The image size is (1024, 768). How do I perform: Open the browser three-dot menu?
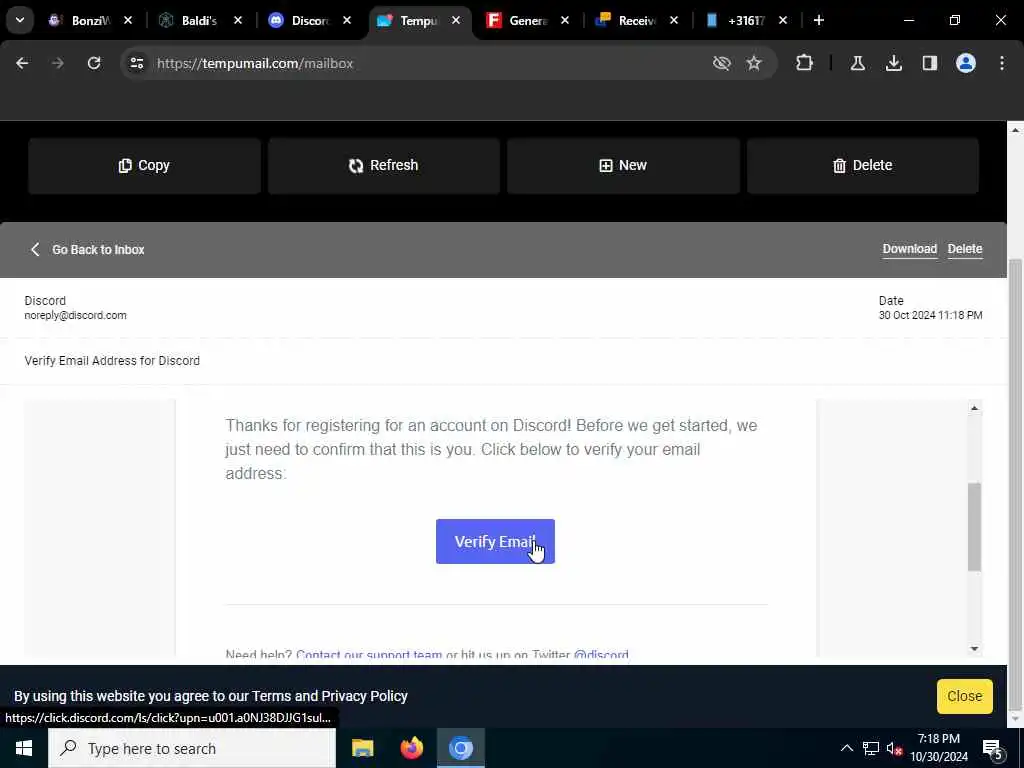click(1002, 63)
